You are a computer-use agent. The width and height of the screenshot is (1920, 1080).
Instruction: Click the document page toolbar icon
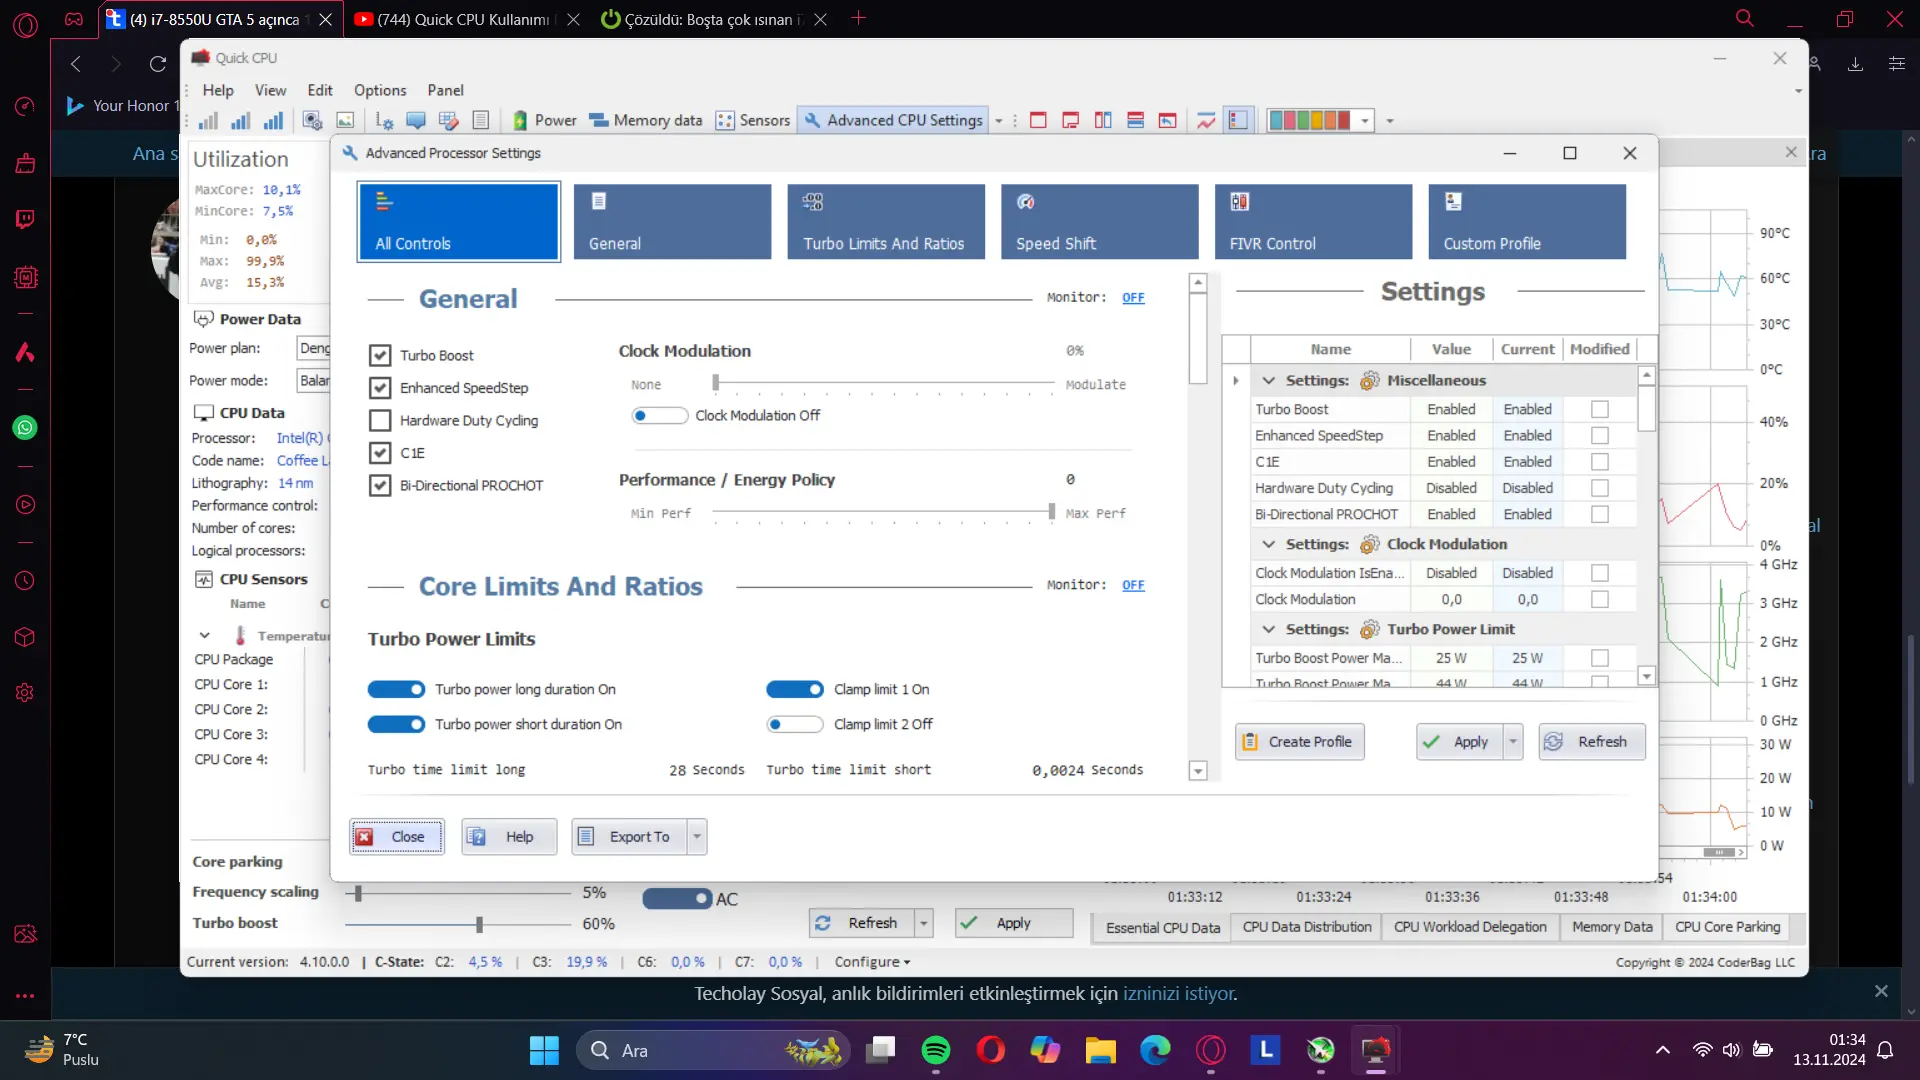coord(481,120)
